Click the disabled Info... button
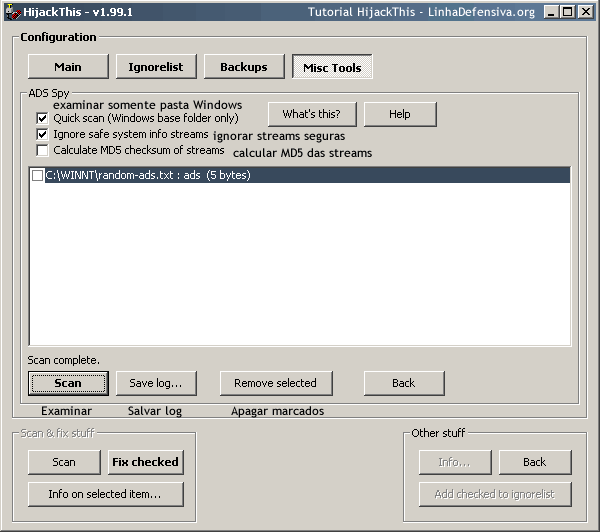 coord(455,462)
